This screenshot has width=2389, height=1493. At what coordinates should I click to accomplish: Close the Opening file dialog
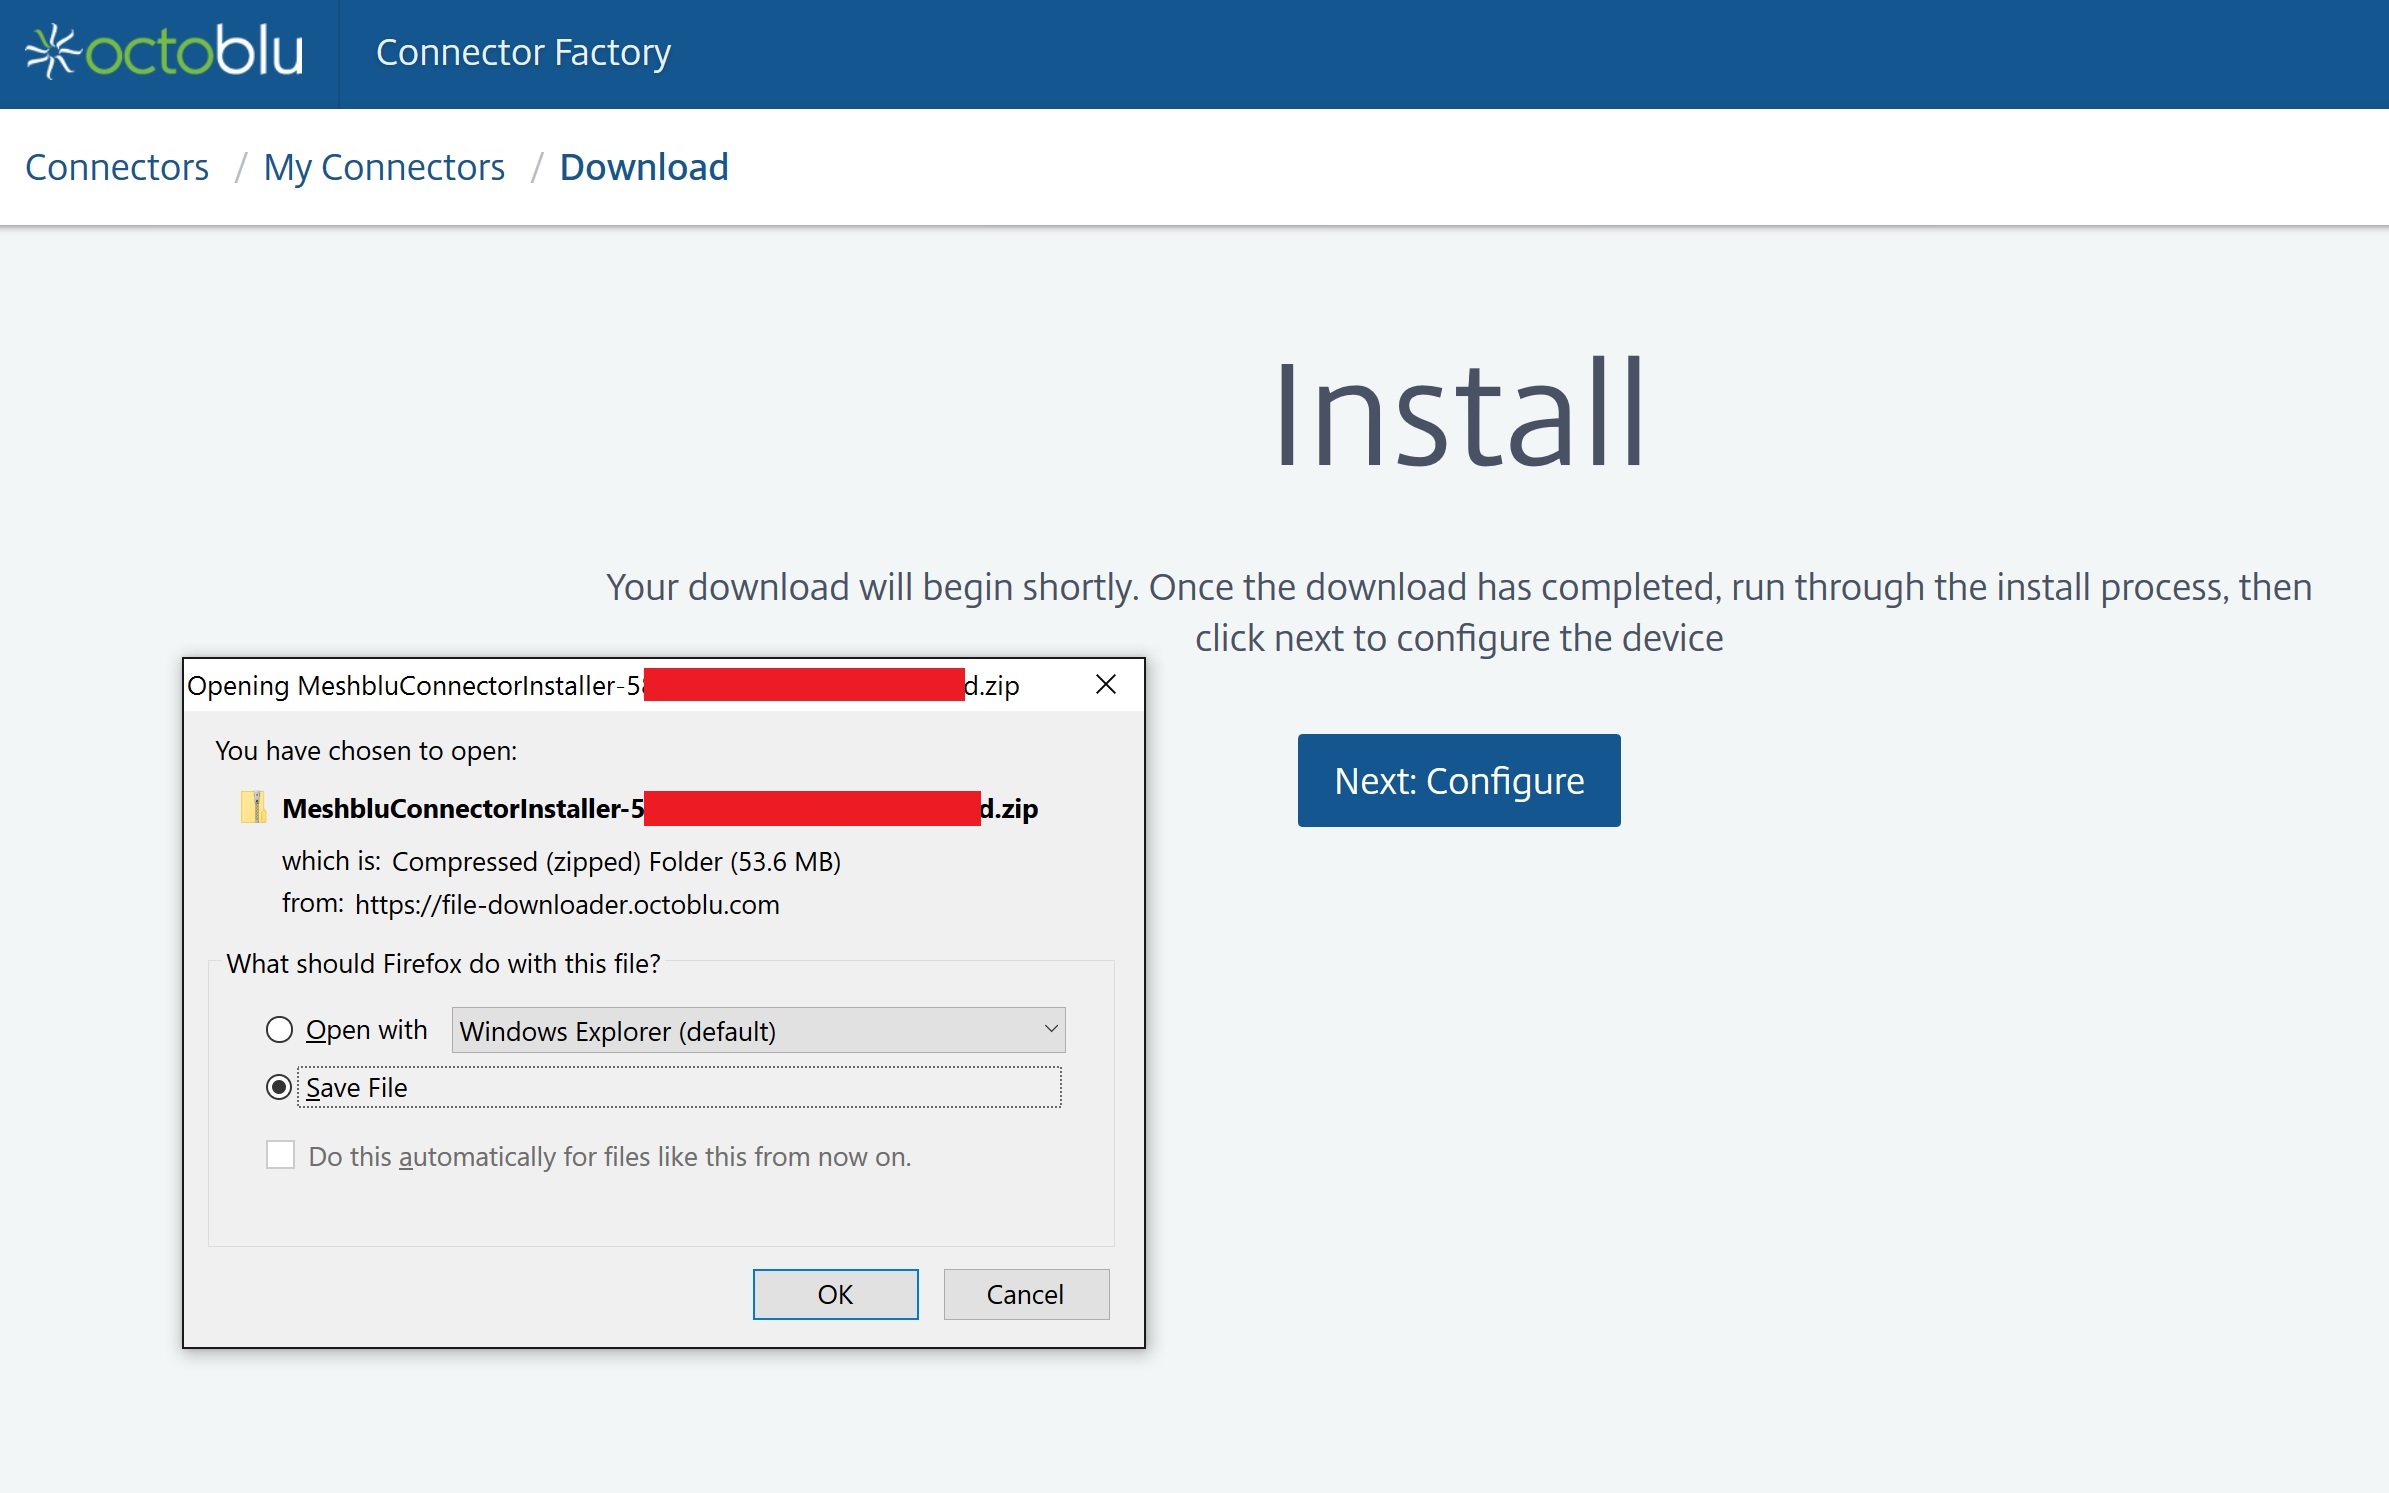pyautogui.click(x=1105, y=685)
